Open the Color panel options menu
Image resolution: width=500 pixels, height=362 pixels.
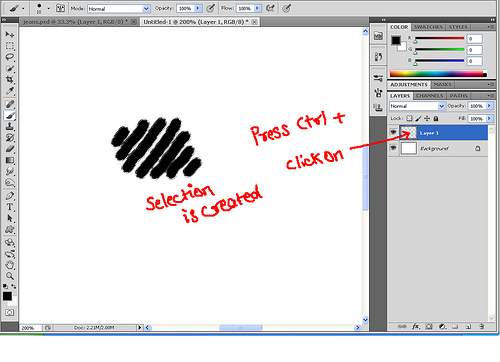tap(491, 27)
